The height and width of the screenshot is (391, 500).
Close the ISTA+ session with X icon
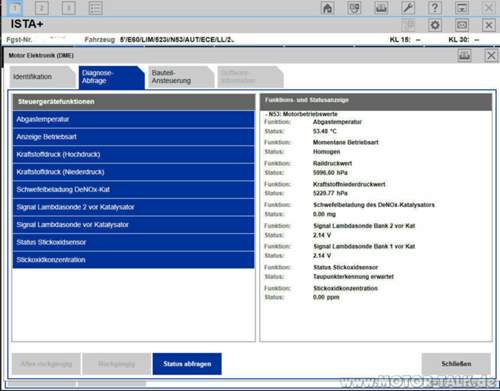pos(489,25)
